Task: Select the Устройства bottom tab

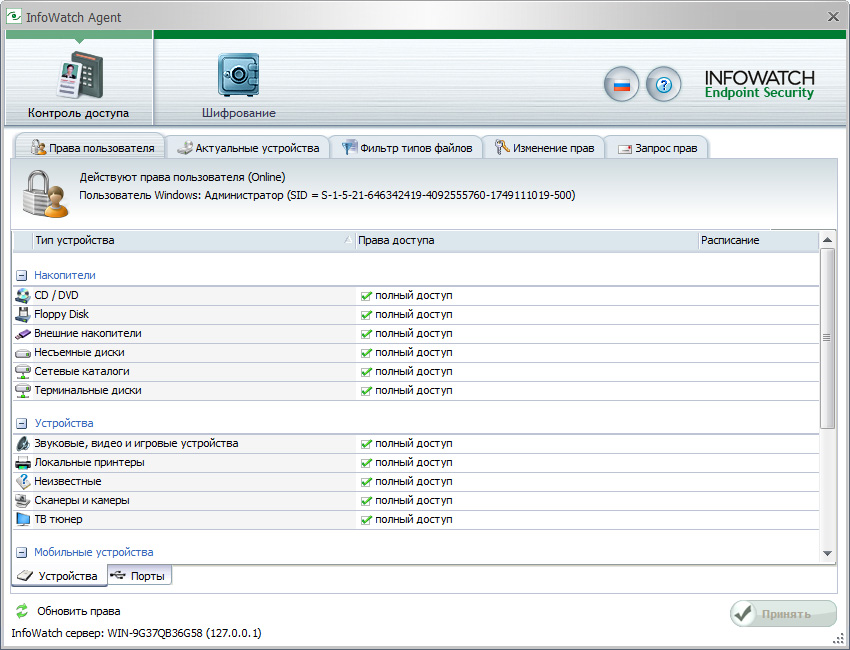Action: click(x=59, y=576)
